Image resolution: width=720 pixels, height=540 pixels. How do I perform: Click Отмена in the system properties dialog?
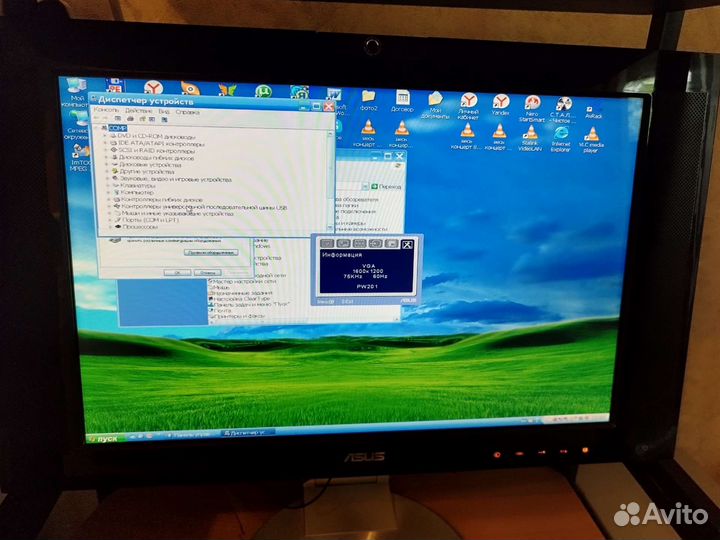click(x=208, y=273)
